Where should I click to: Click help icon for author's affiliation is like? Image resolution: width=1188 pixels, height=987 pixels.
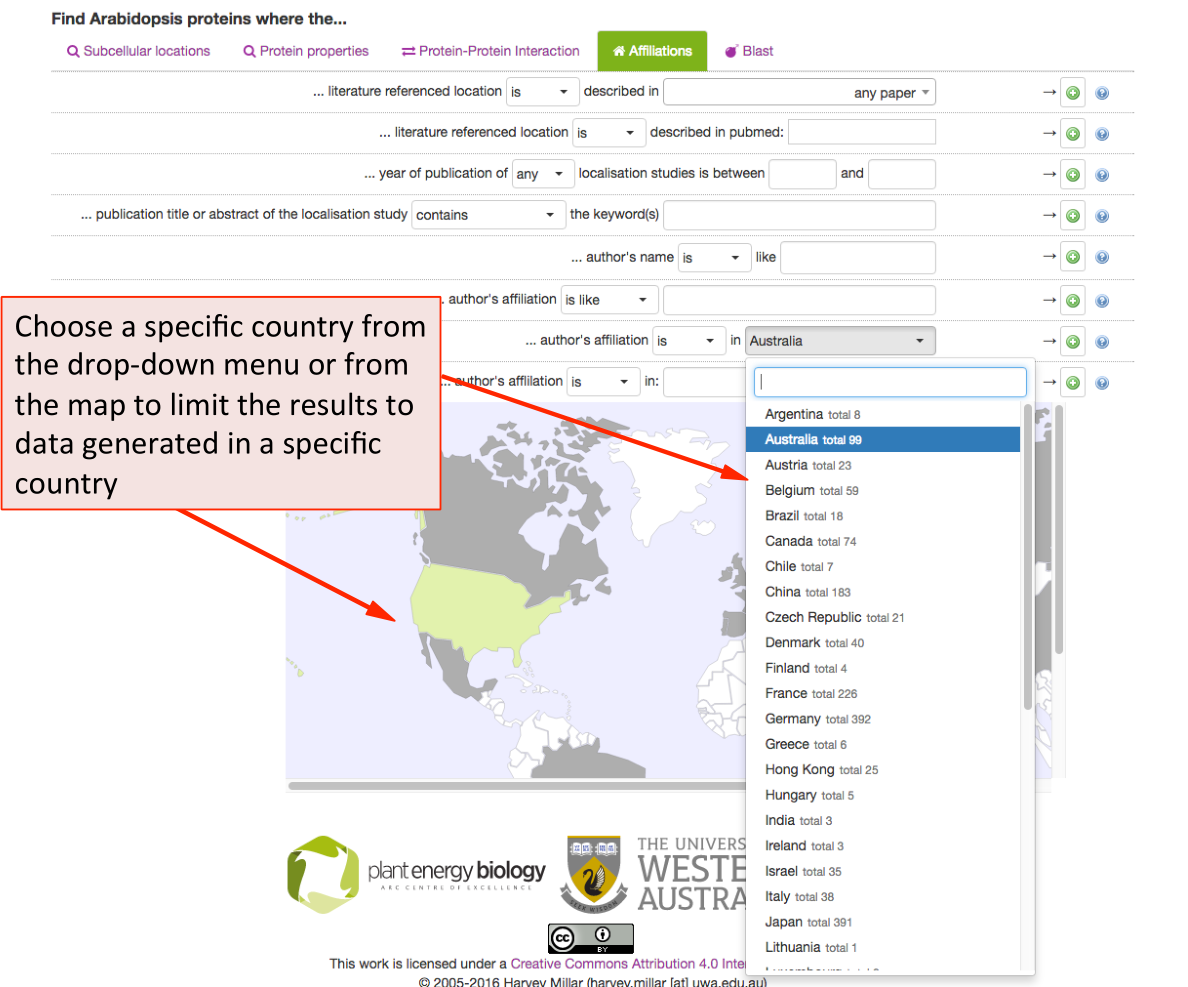[1102, 300]
